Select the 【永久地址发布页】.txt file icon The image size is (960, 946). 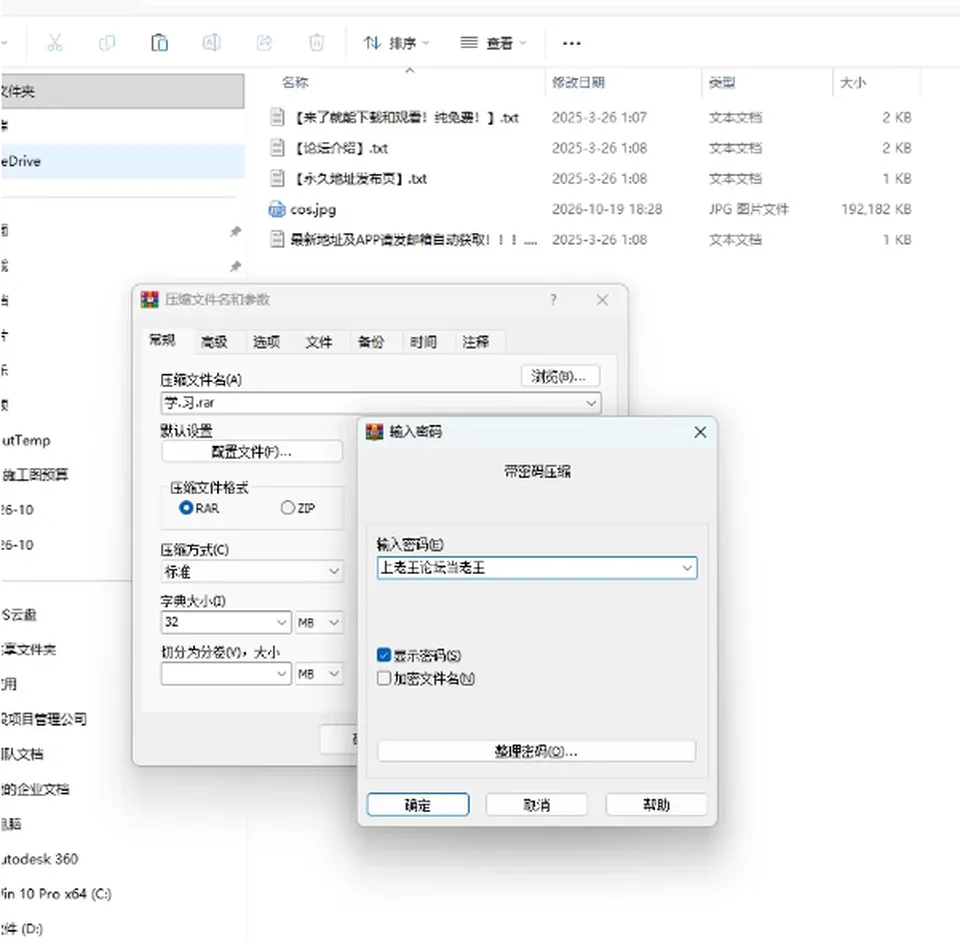pos(277,178)
